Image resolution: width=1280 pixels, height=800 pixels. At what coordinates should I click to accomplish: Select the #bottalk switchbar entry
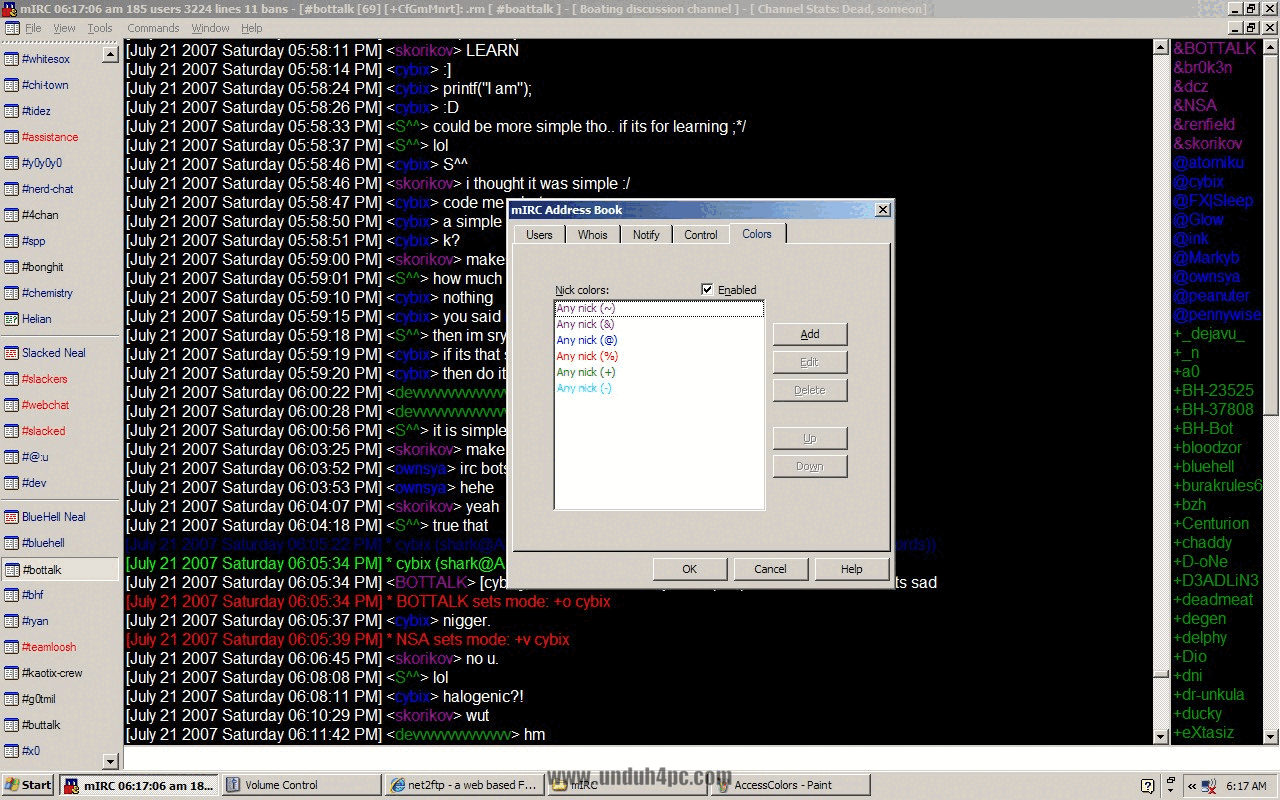pyautogui.click(x=60, y=569)
